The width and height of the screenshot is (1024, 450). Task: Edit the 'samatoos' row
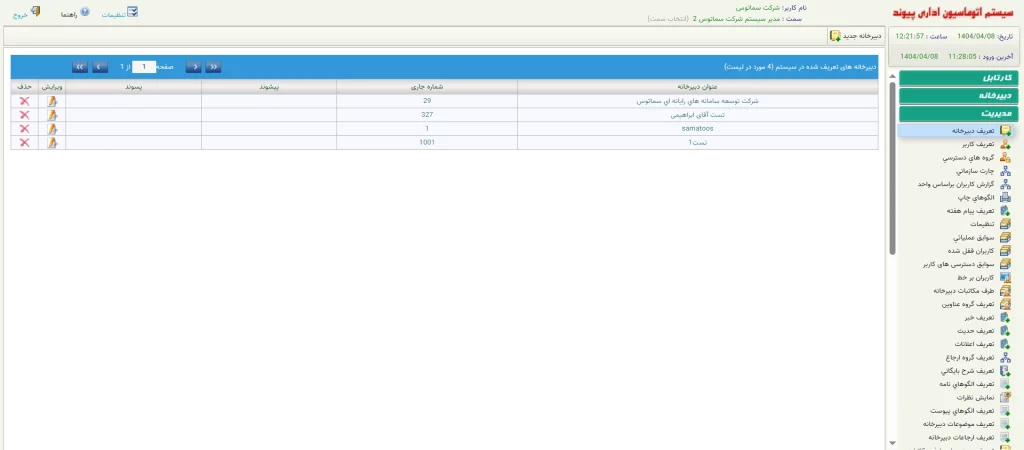[52, 129]
